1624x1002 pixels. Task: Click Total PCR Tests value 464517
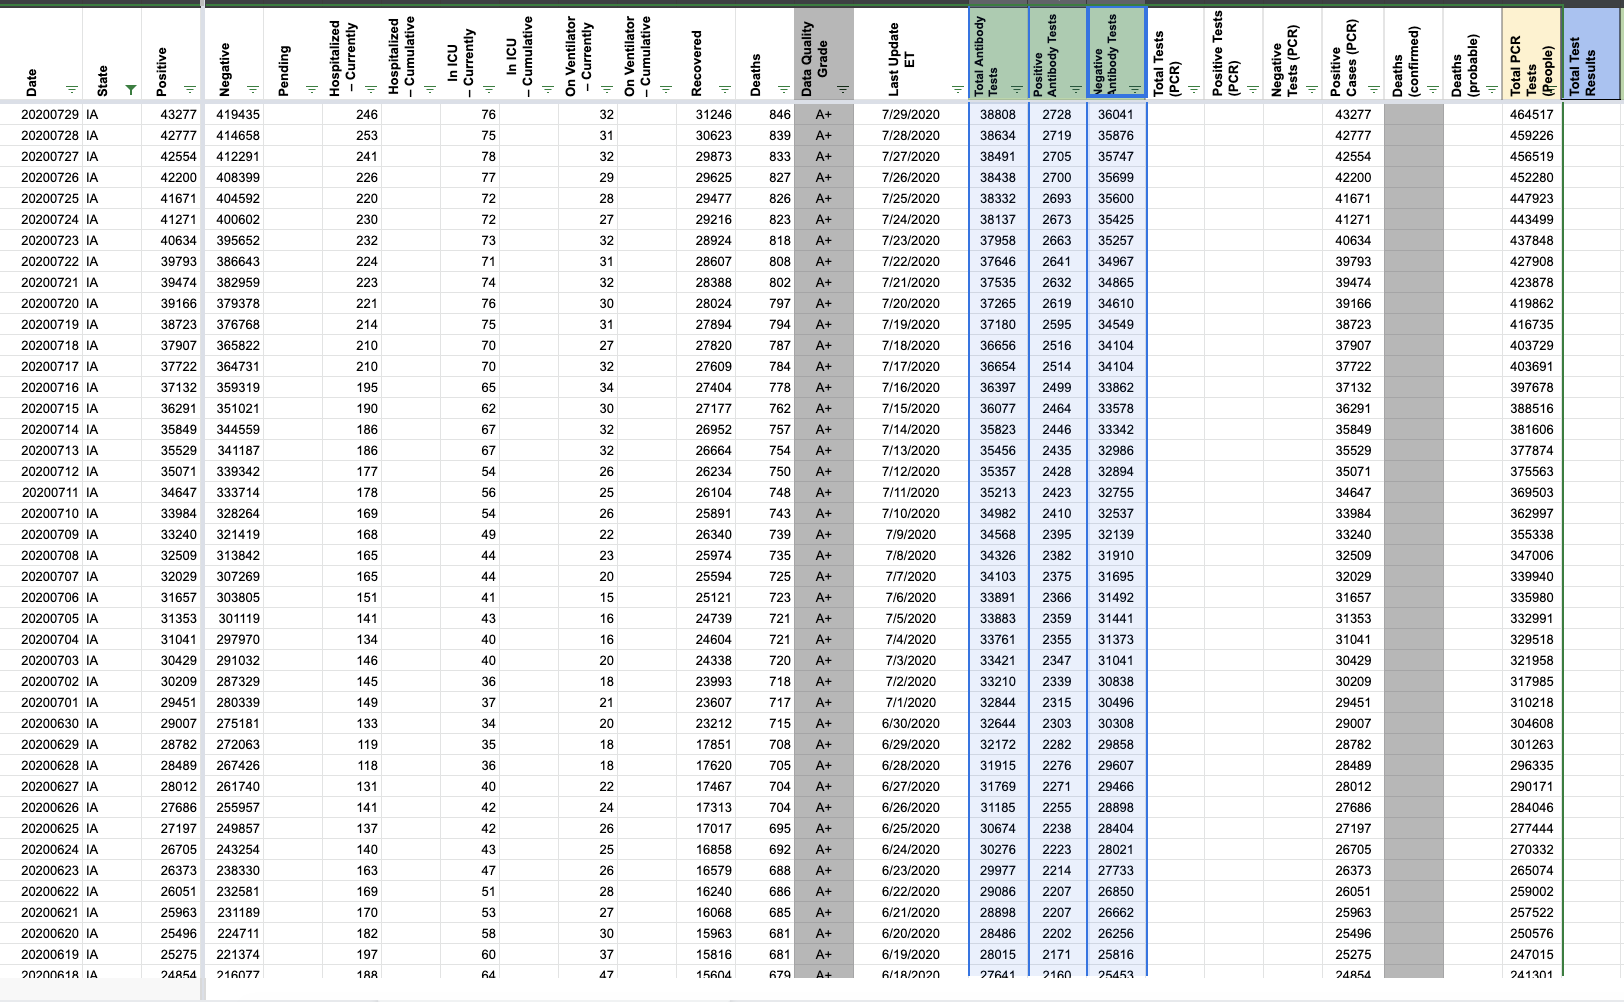tap(1531, 115)
